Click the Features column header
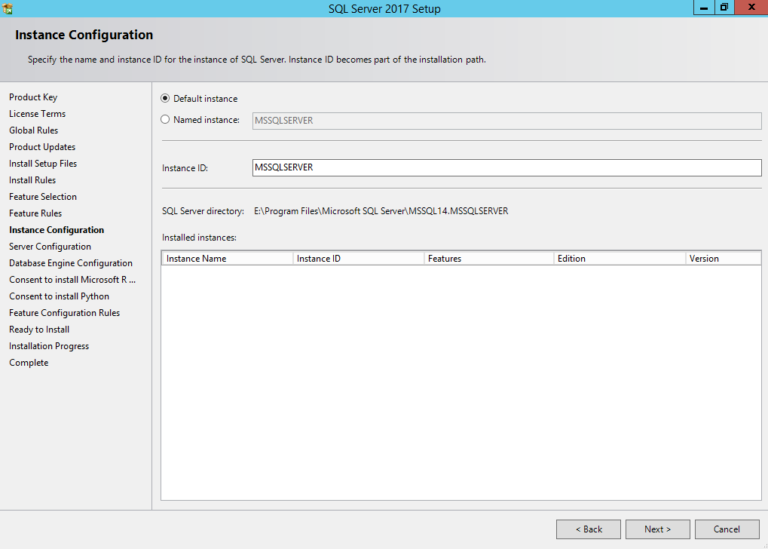Image resolution: width=768 pixels, height=549 pixels. click(489, 259)
